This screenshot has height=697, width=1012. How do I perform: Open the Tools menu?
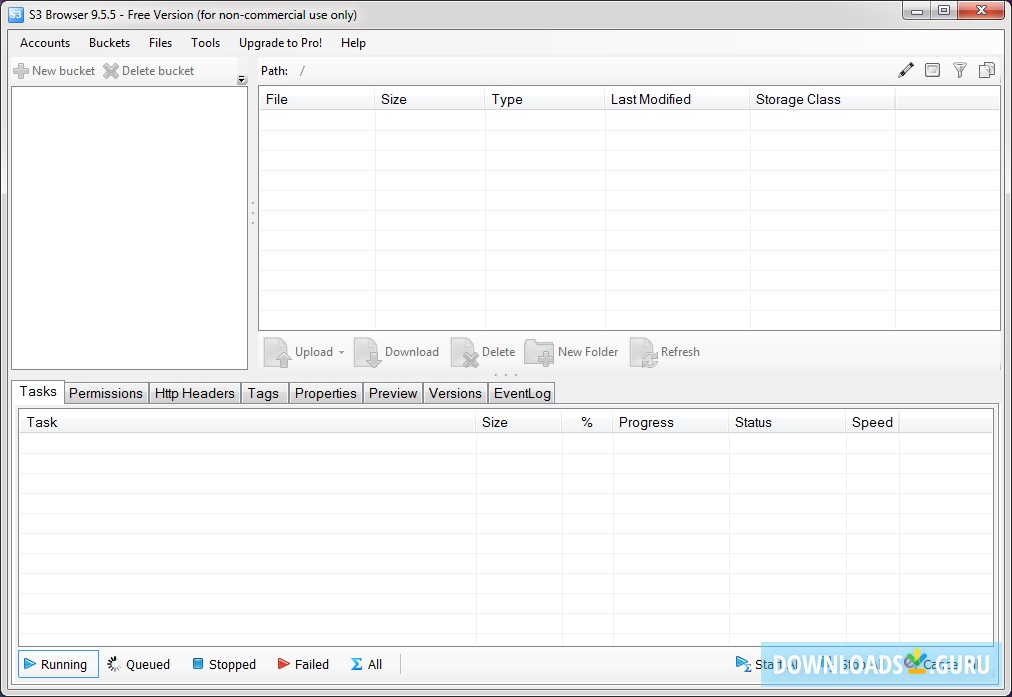[x=205, y=43]
